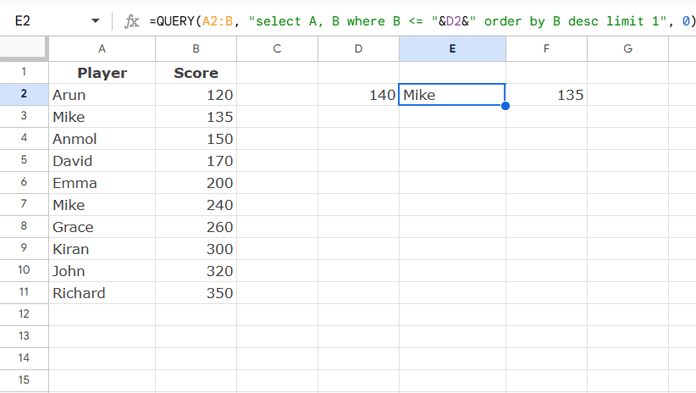Select row 12 header
The image size is (696, 393).
point(24,314)
